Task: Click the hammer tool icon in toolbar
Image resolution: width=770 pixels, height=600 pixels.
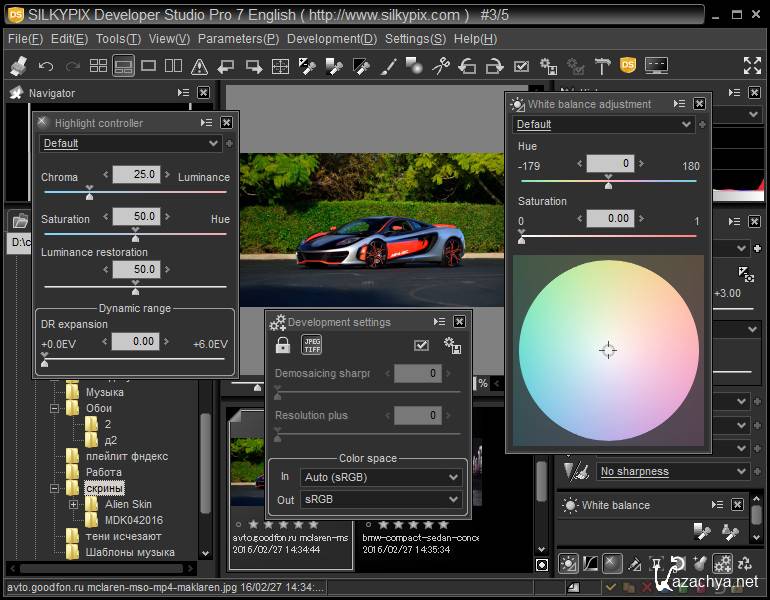Action: coord(602,66)
